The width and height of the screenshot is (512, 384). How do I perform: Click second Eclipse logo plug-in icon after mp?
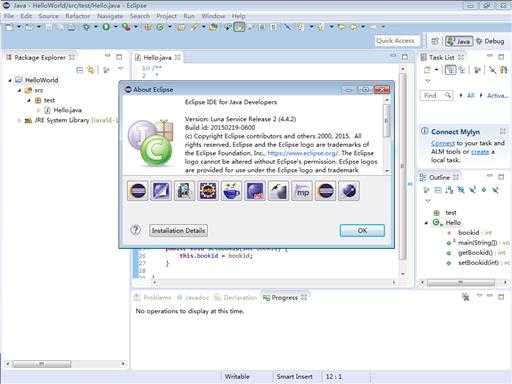(325, 191)
